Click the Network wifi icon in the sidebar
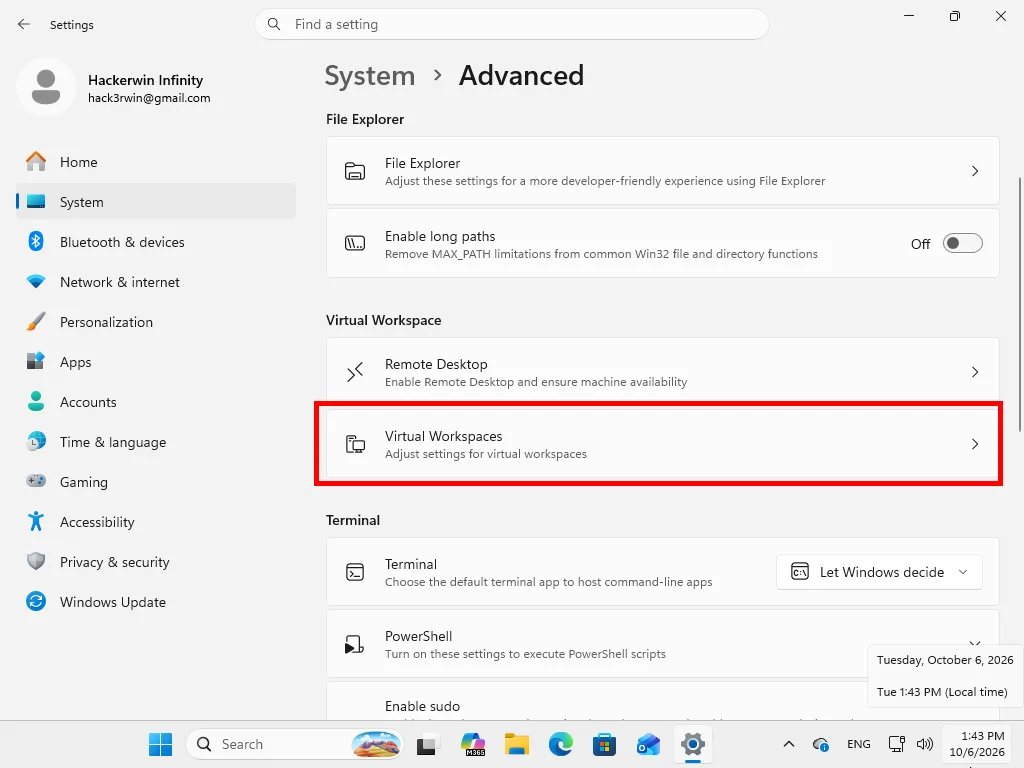This screenshot has width=1024, height=768. click(36, 281)
